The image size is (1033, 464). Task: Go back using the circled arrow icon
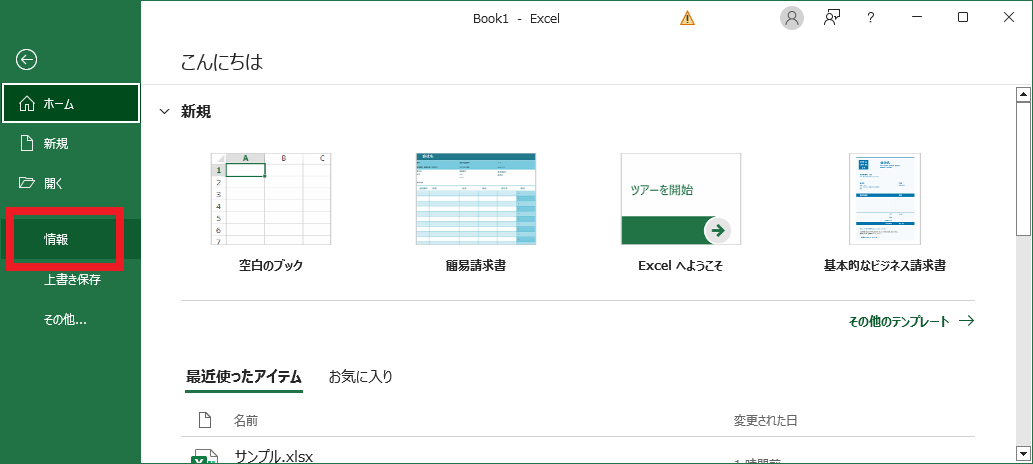point(26,60)
